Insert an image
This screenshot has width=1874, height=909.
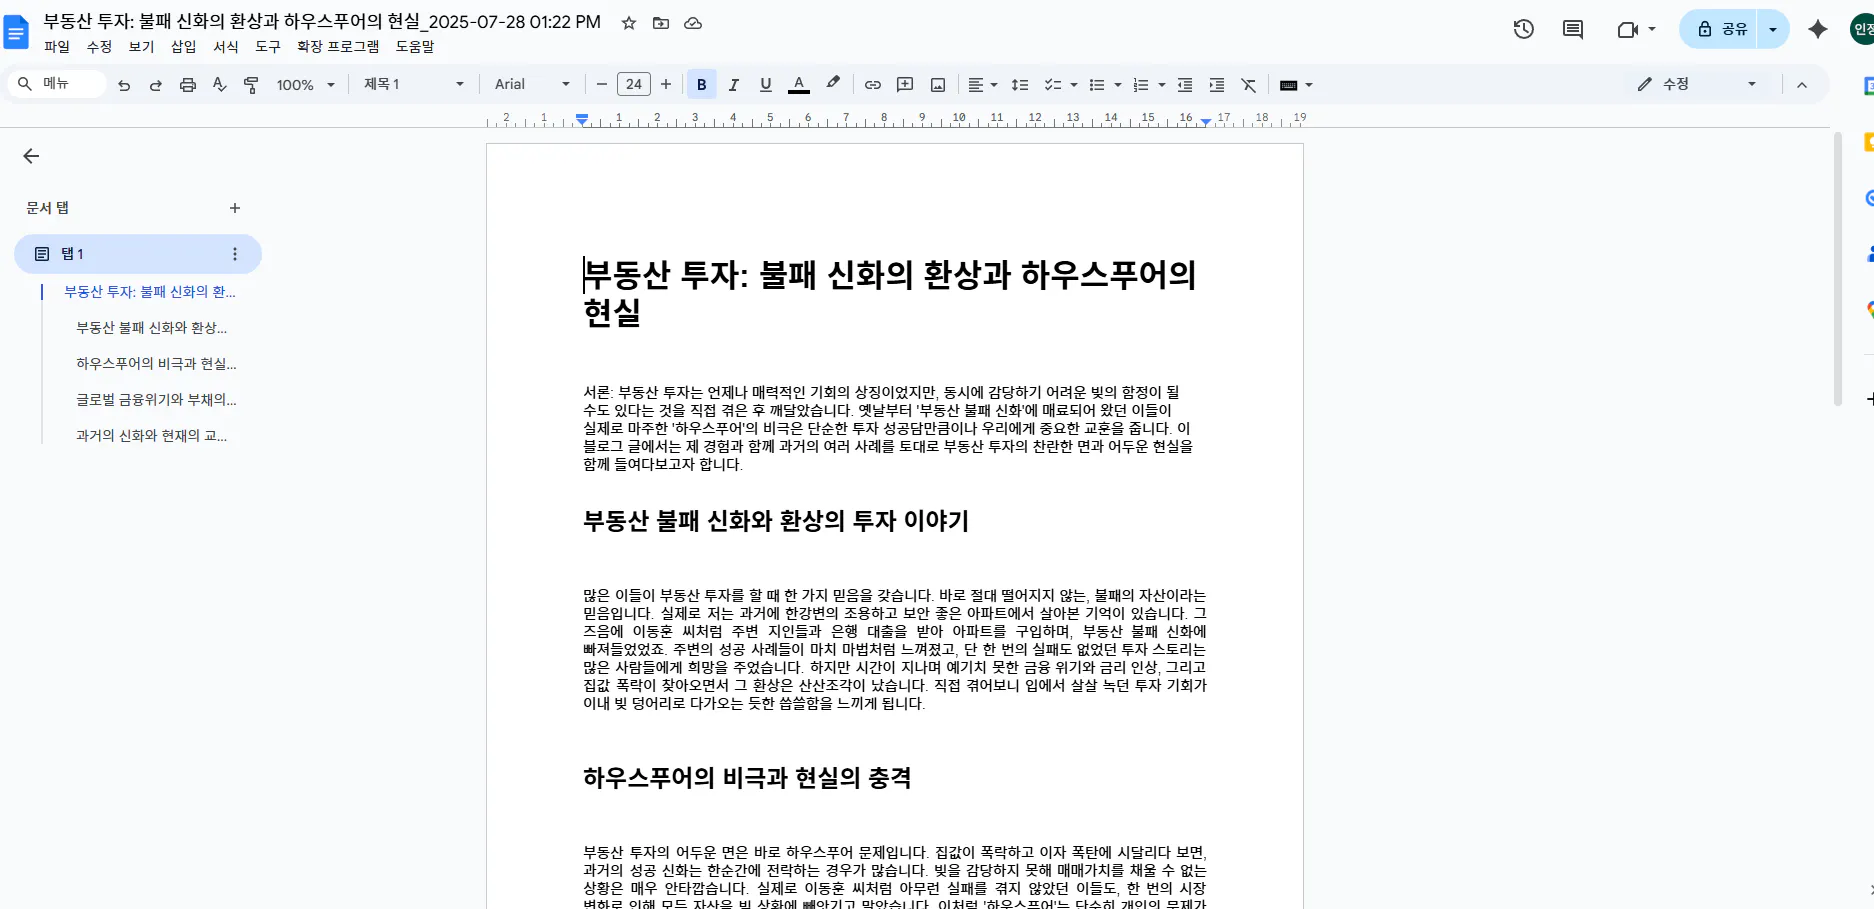tap(937, 84)
